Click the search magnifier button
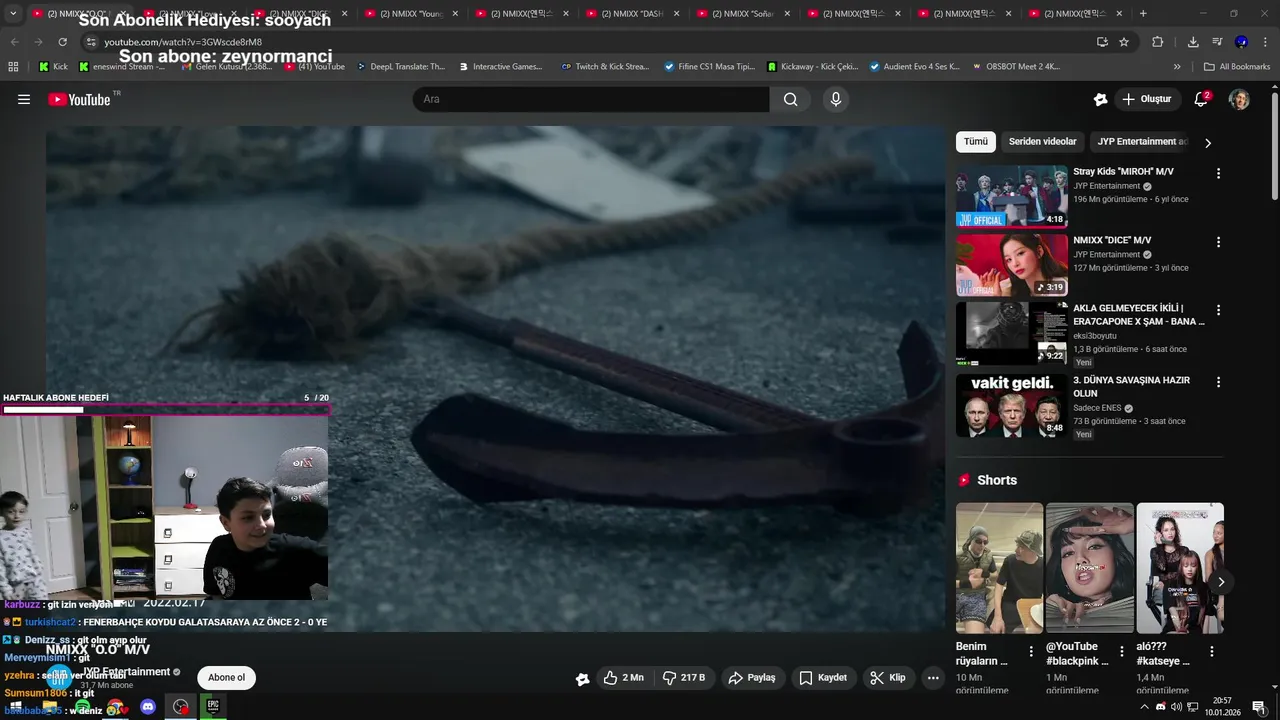This screenshot has height=720, width=1280. [791, 99]
